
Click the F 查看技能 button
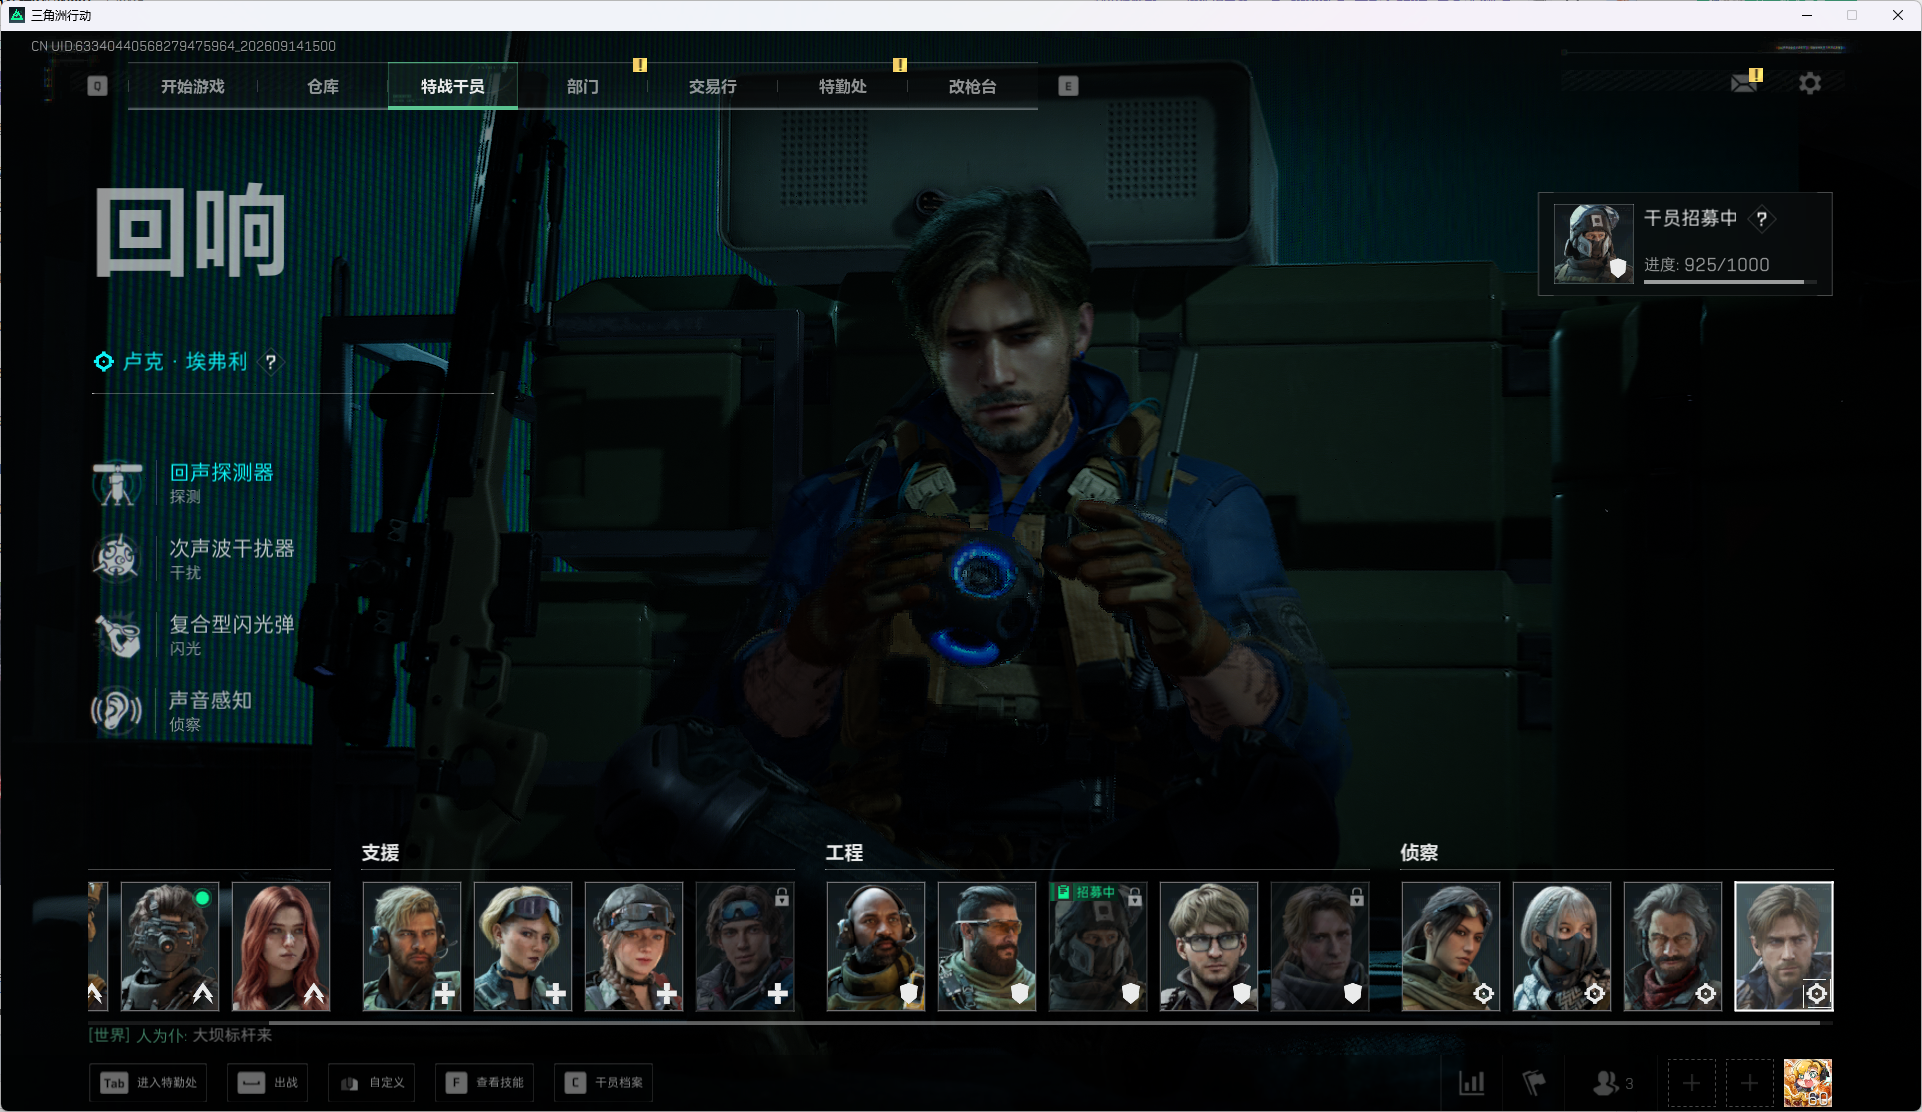click(x=484, y=1082)
